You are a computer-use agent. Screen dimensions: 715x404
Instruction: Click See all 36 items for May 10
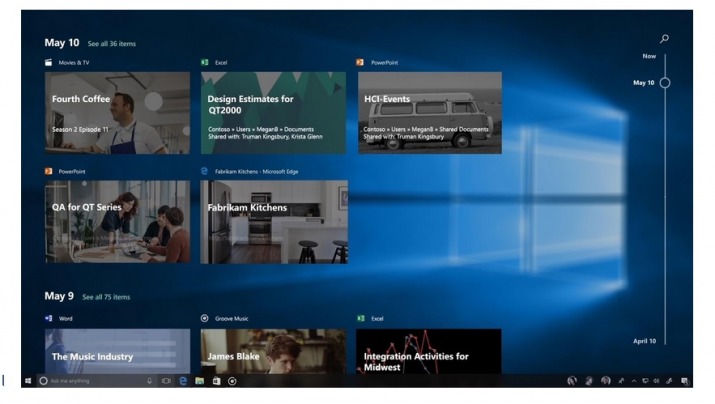(x=112, y=44)
